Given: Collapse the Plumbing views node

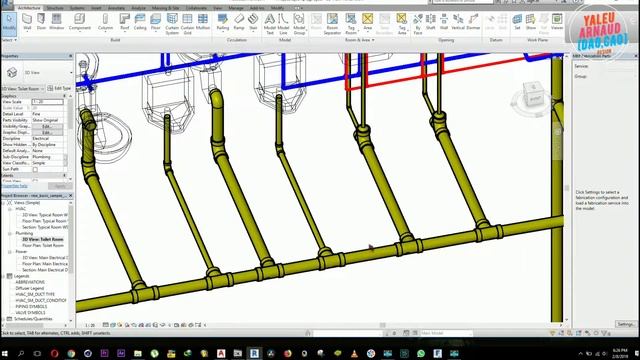Looking at the screenshot, I should (x=10, y=233).
